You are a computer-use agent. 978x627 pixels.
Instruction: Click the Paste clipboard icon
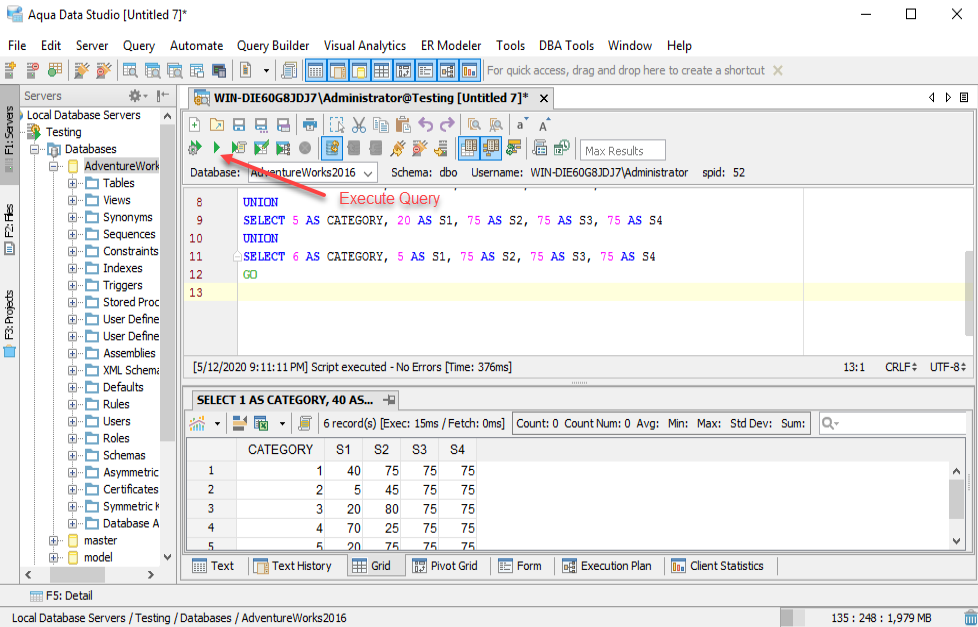pos(403,125)
